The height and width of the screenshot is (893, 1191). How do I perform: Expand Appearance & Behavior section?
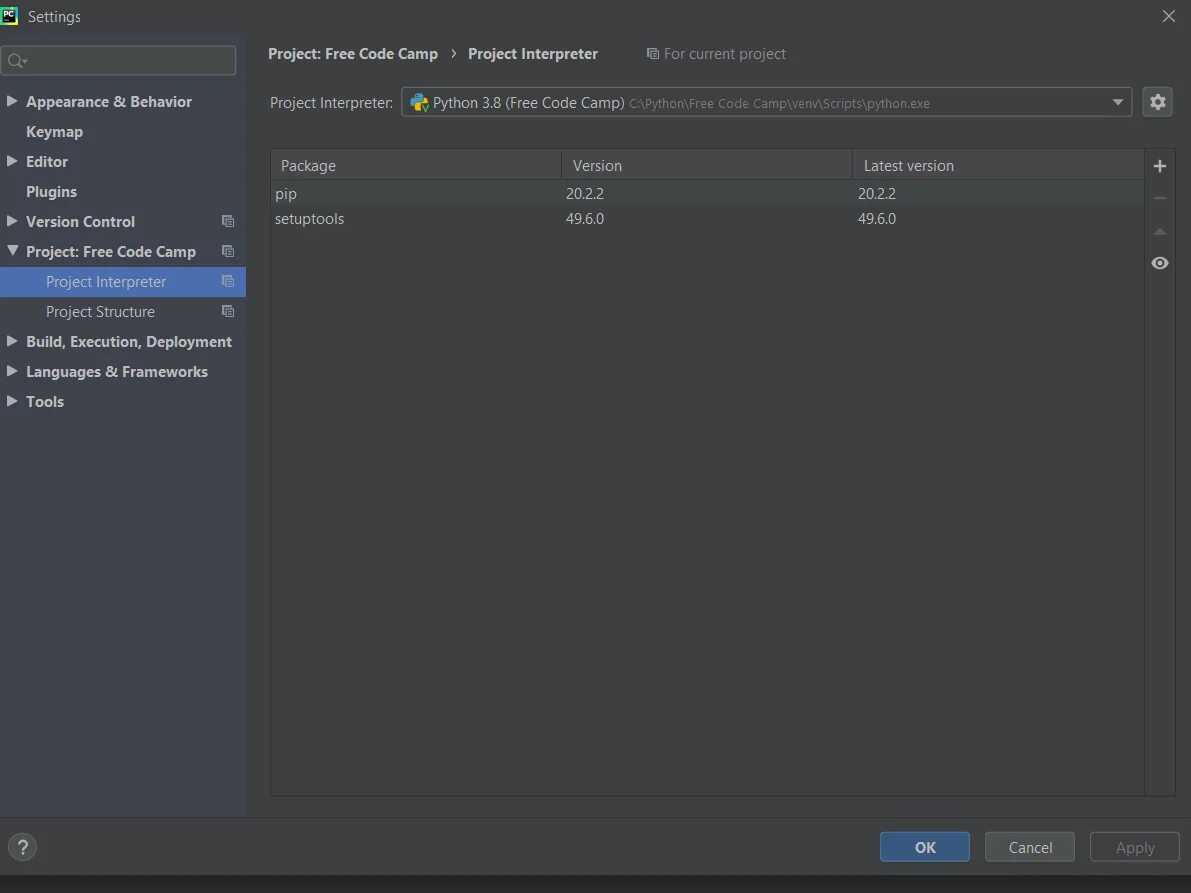pos(12,101)
